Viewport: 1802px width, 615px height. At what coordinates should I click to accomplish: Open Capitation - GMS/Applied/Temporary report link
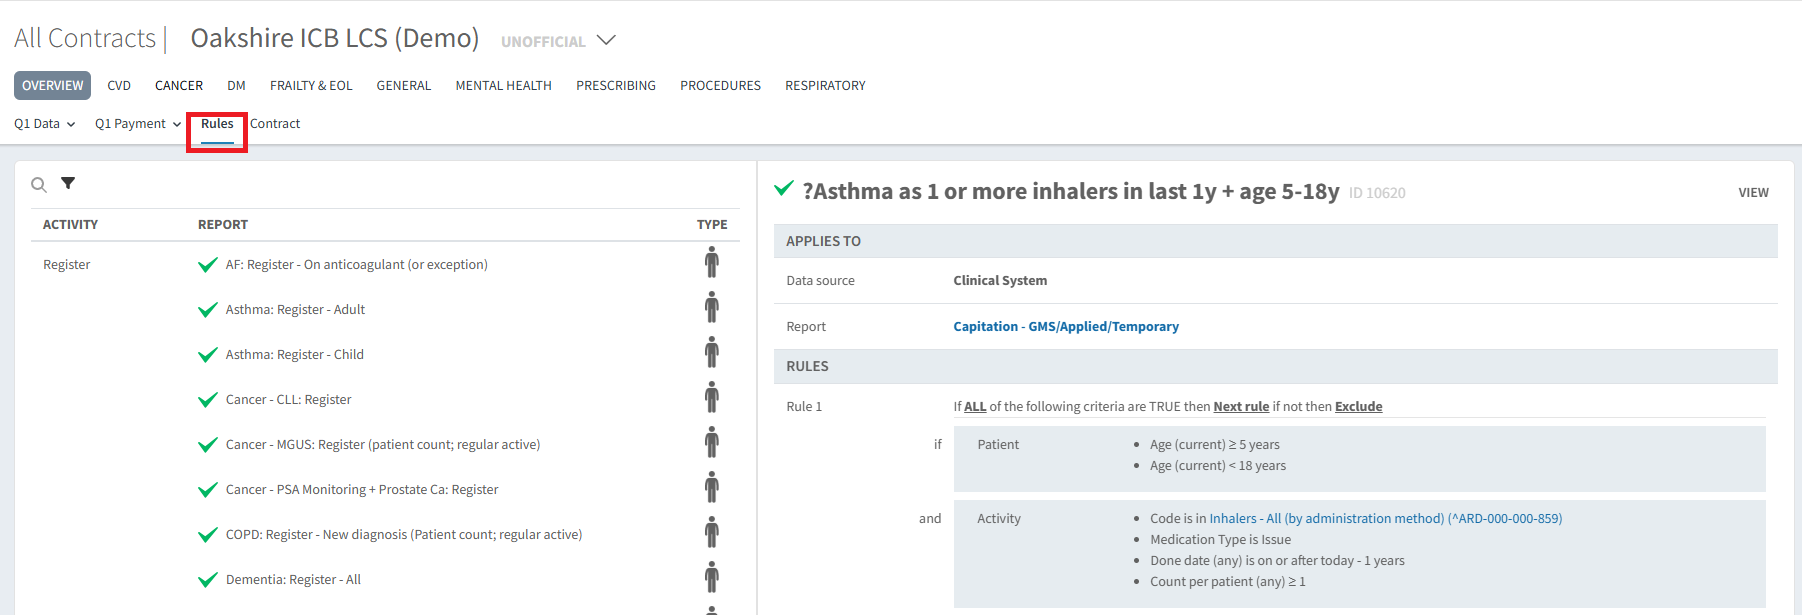pos(1066,326)
